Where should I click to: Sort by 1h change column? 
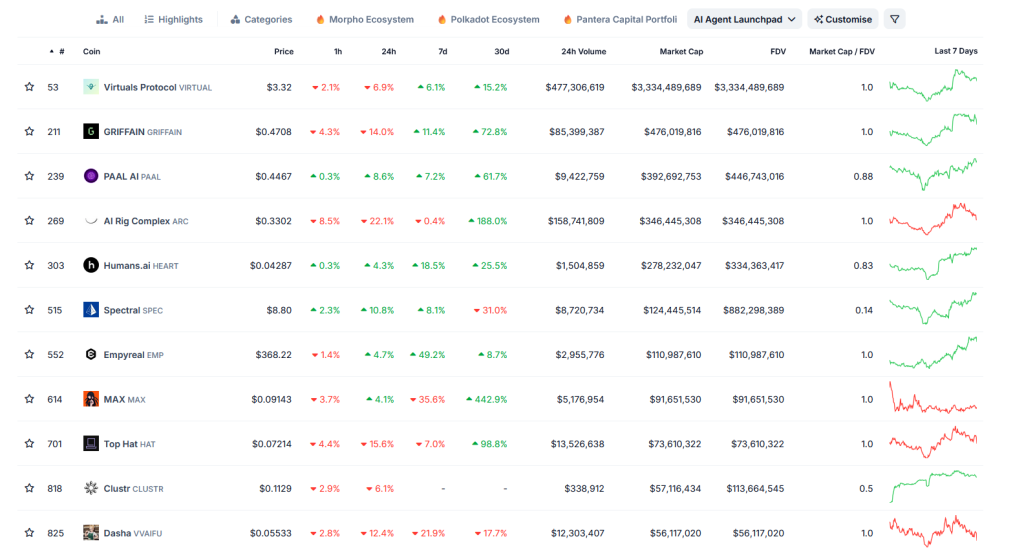pos(338,52)
